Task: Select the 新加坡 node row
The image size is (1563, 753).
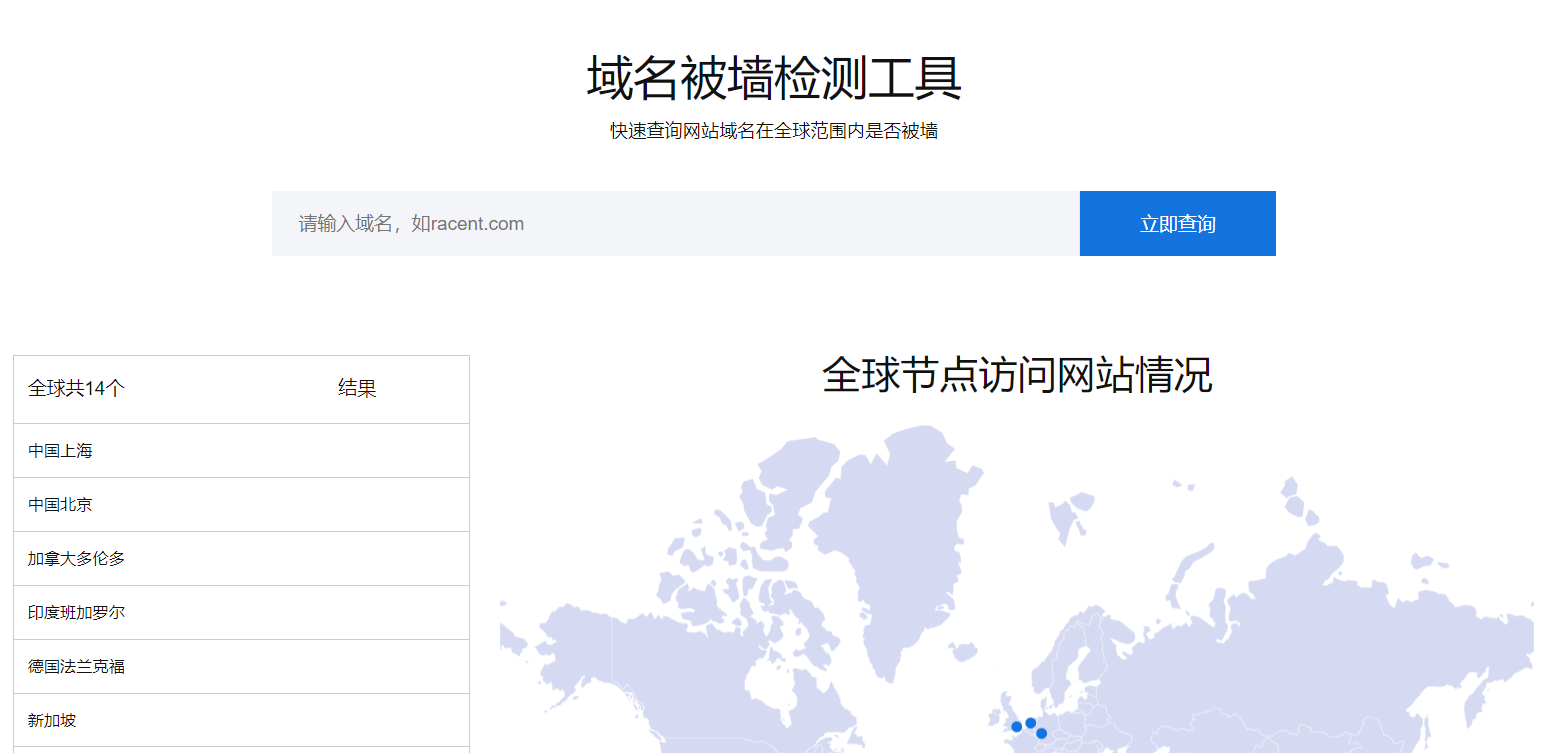Action: coord(240,720)
